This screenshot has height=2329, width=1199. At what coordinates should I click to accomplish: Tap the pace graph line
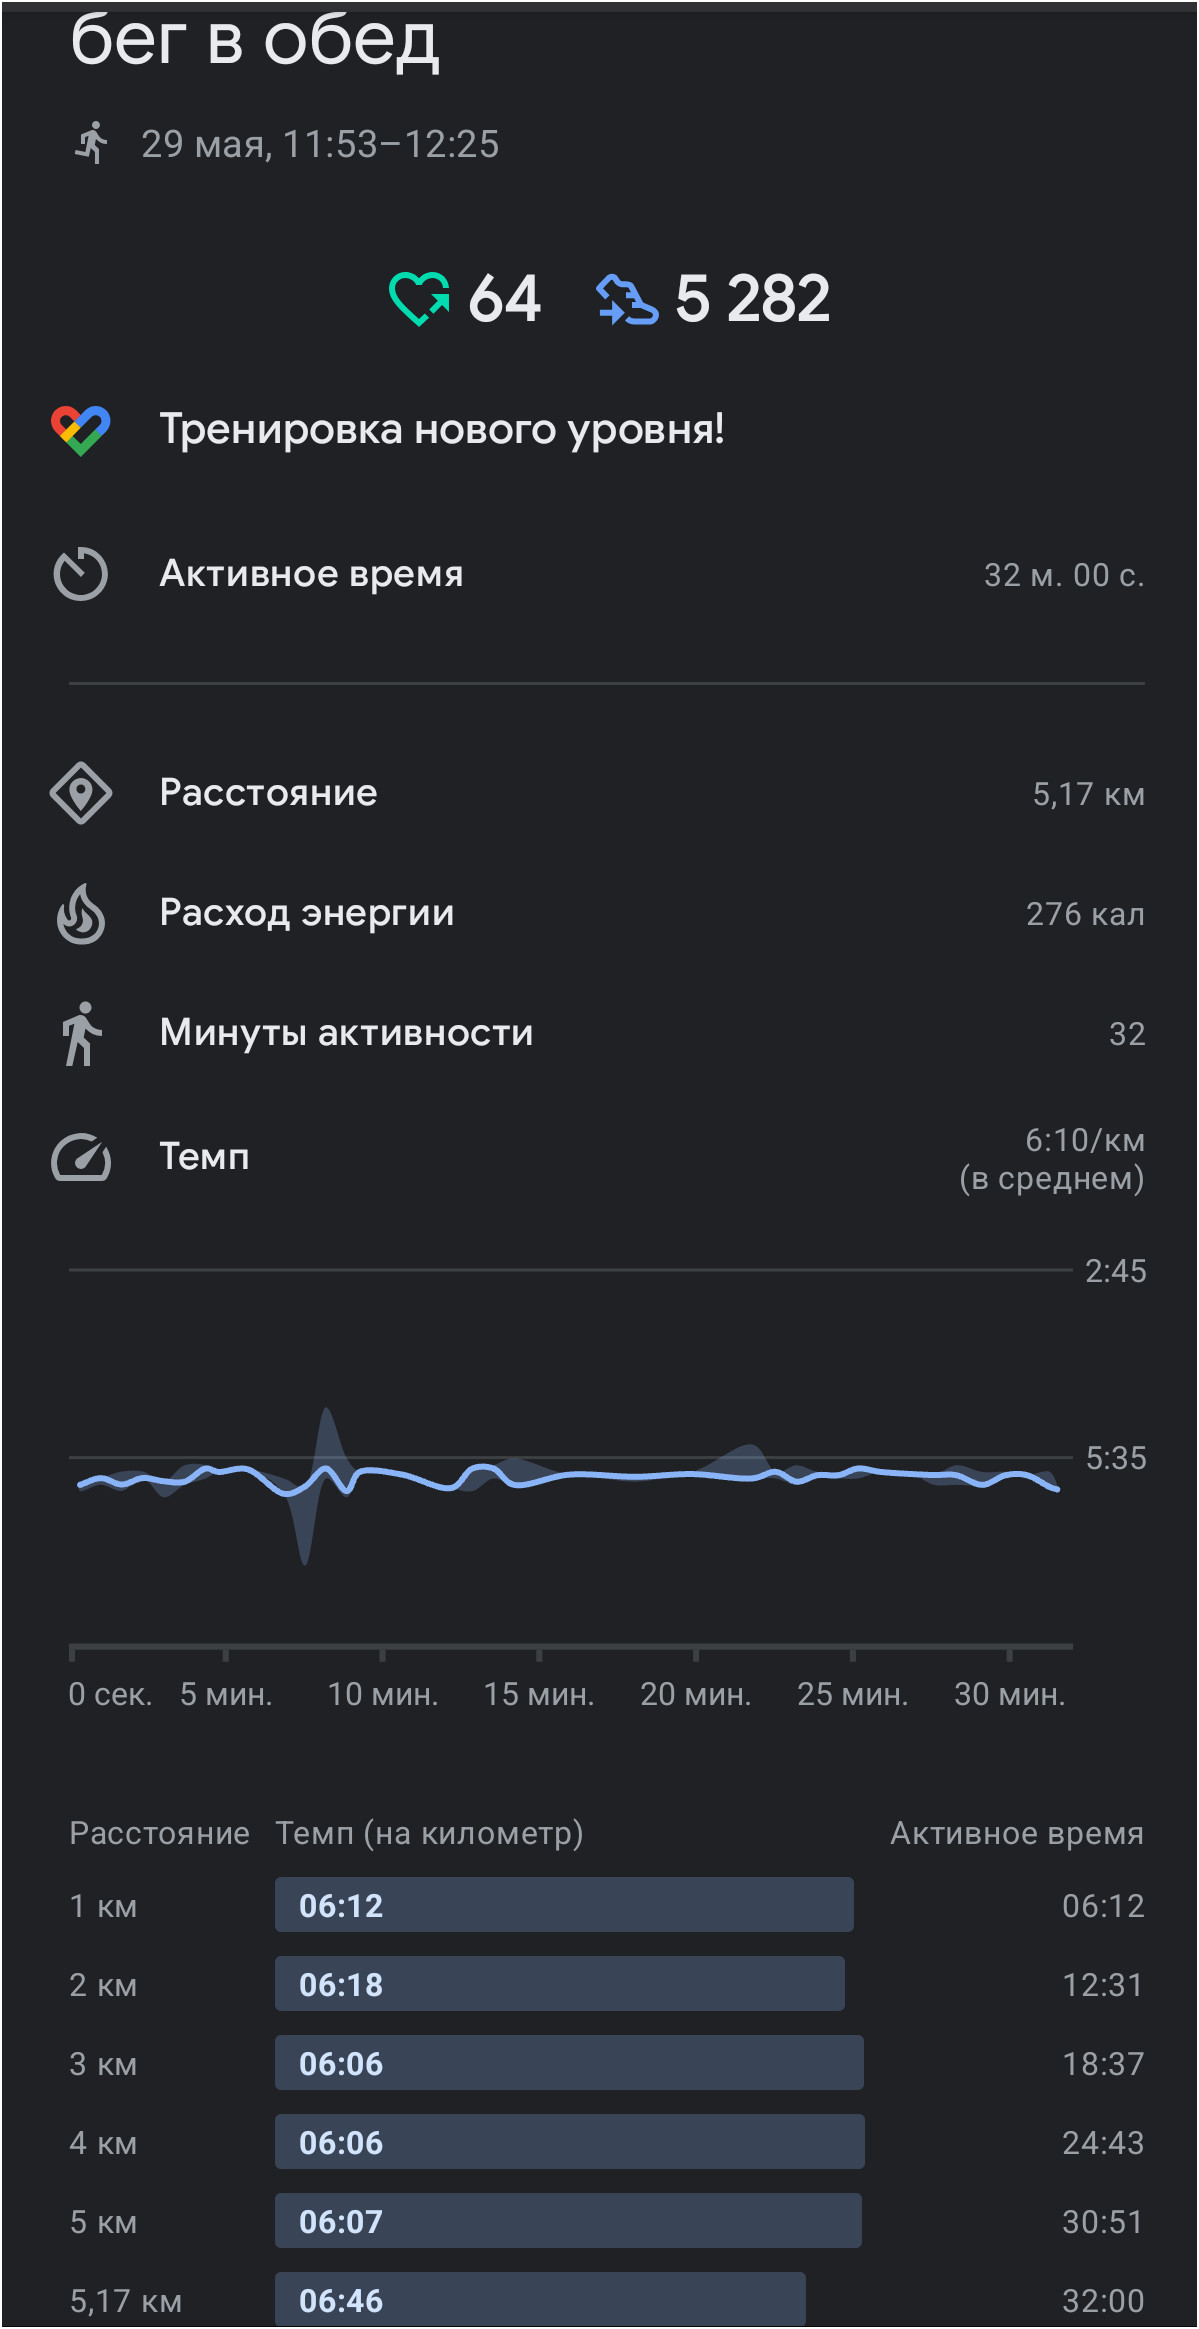tap(568, 1477)
